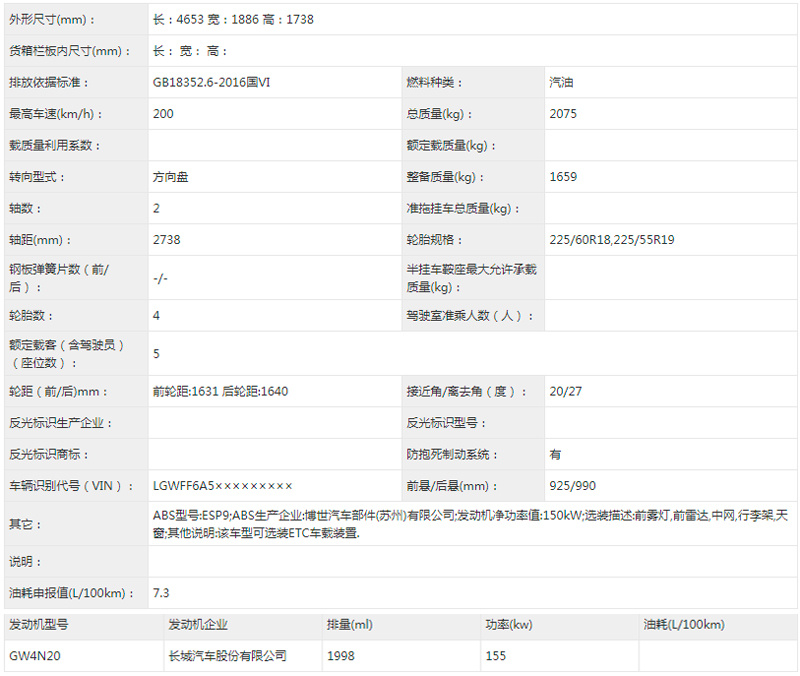
Task: Select the dimensions value 长：4653 宽：1886 高：1738
Action: coord(233,19)
